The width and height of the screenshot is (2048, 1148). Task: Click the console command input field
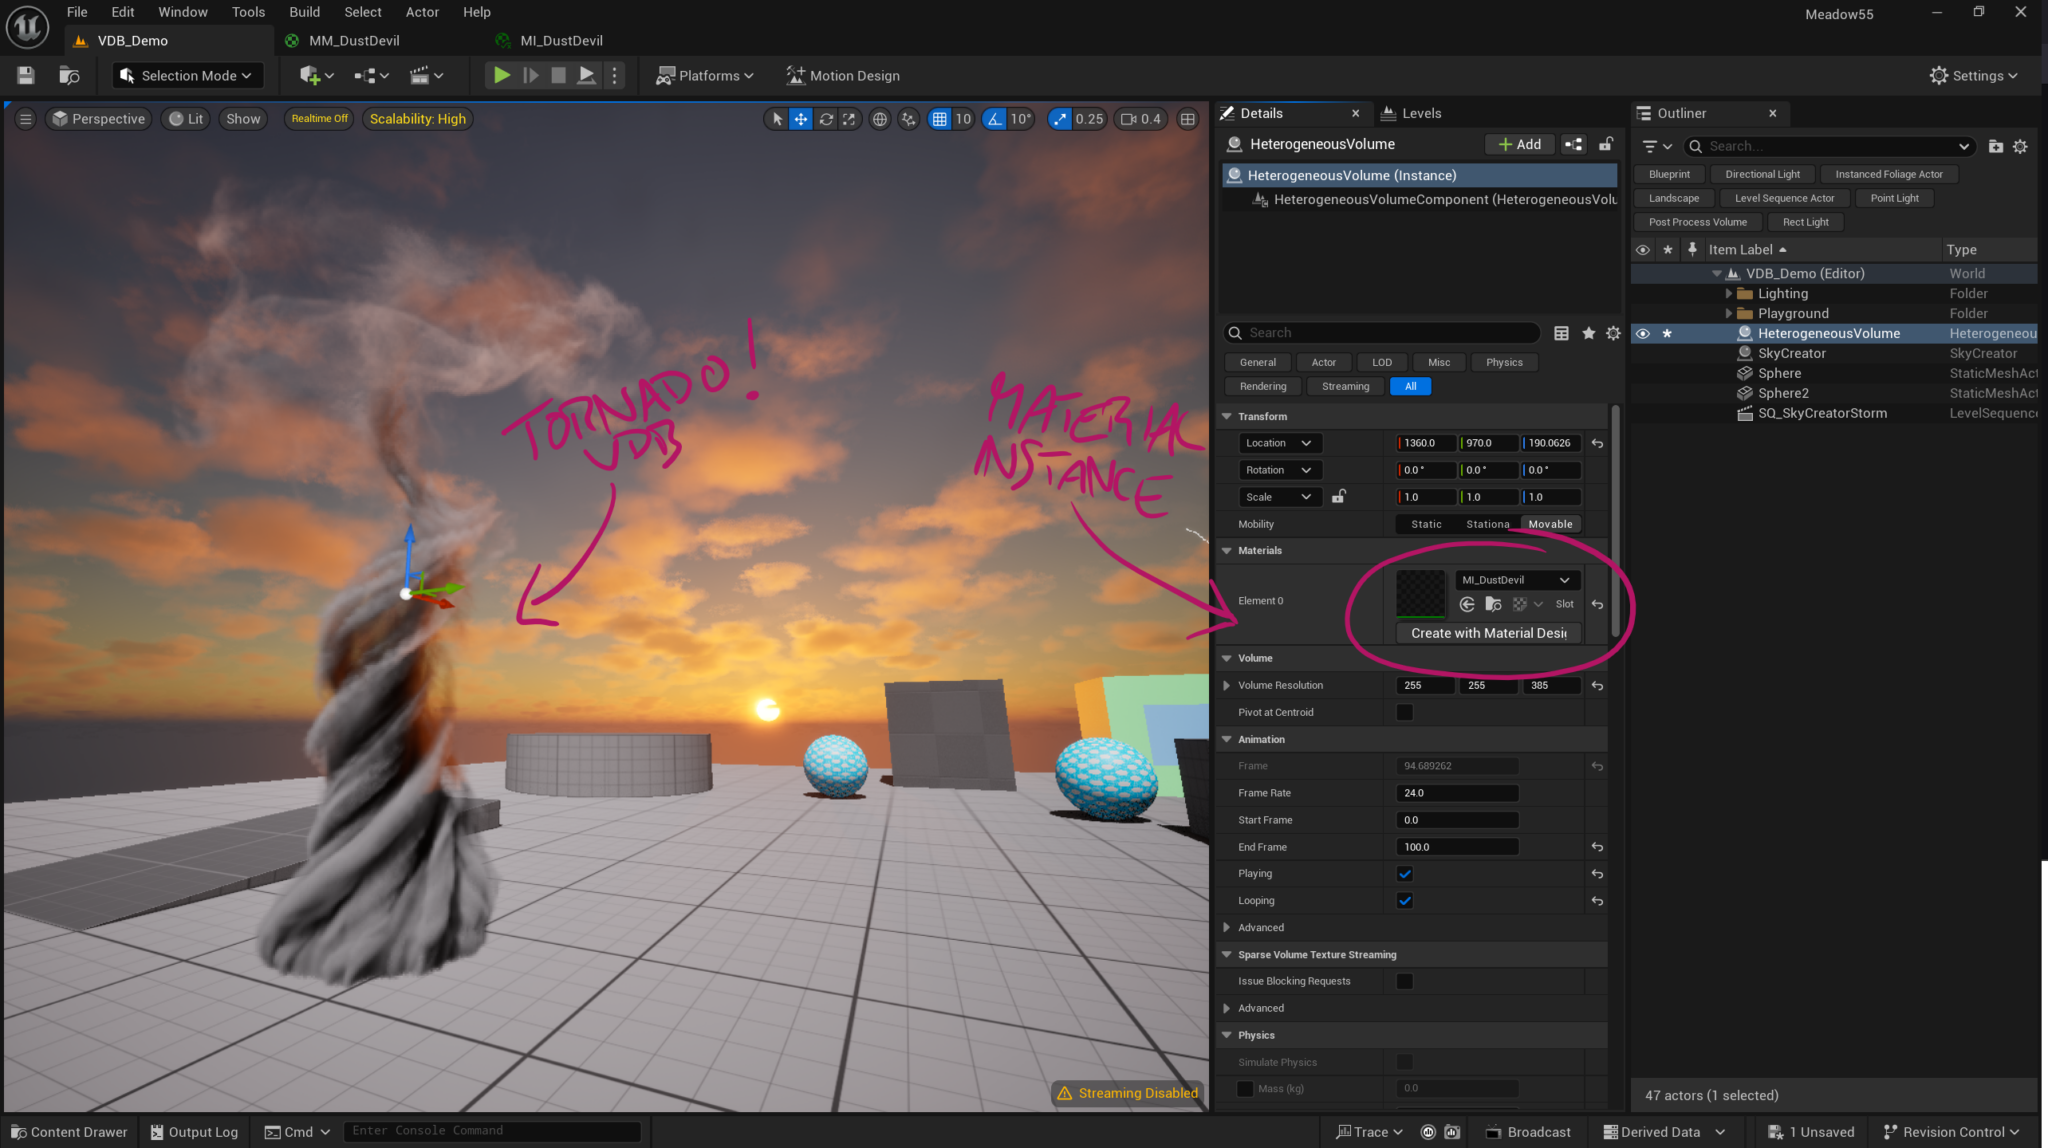(x=492, y=1130)
